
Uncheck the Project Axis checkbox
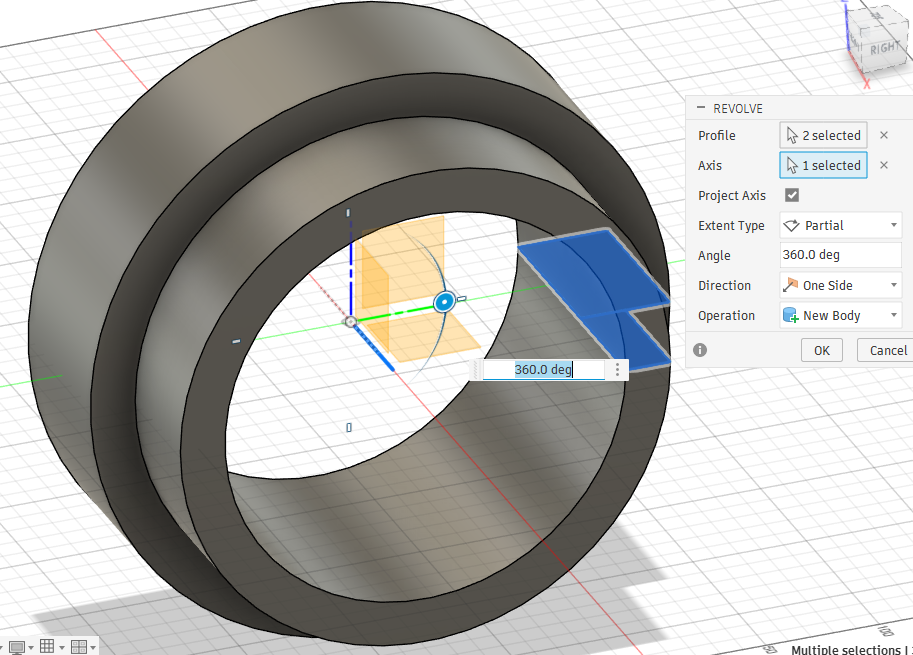pos(792,195)
